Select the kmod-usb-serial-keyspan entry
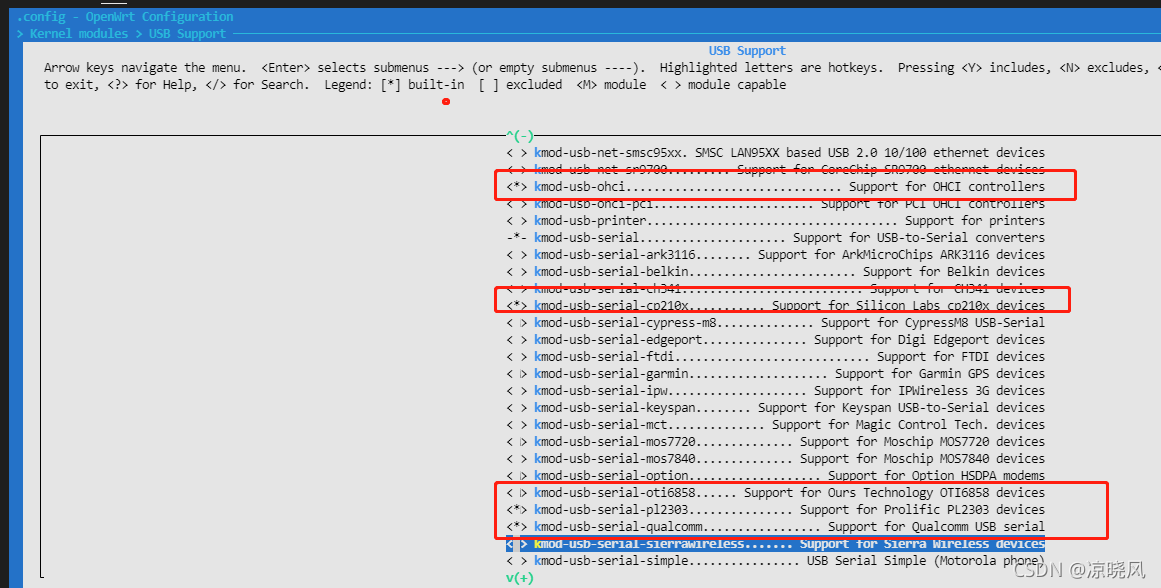This screenshot has width=1161, height=588. (x=775, y=407)
